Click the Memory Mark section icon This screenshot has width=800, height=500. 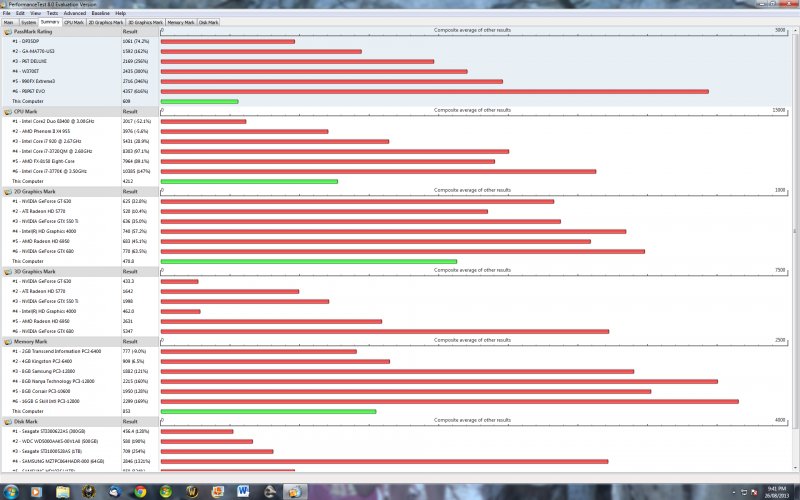tap(8, 342)
